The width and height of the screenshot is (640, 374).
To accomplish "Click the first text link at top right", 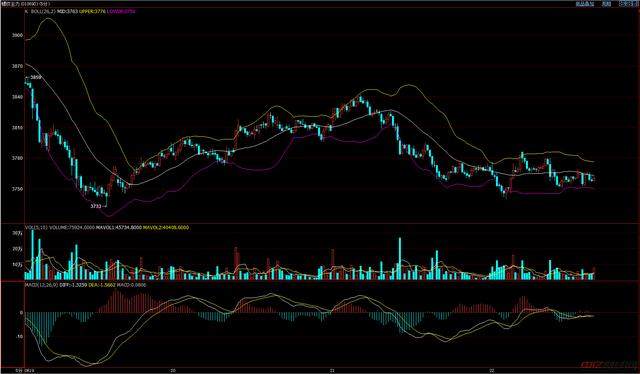I will 584,4.
